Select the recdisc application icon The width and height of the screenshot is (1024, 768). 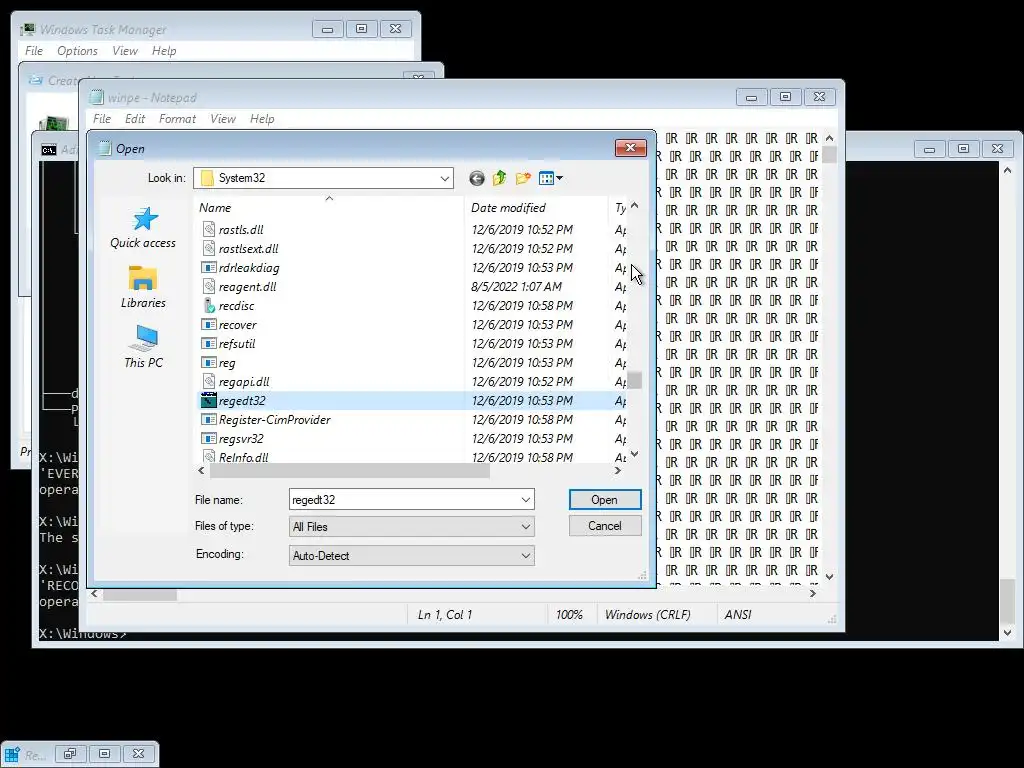[208, 305]
